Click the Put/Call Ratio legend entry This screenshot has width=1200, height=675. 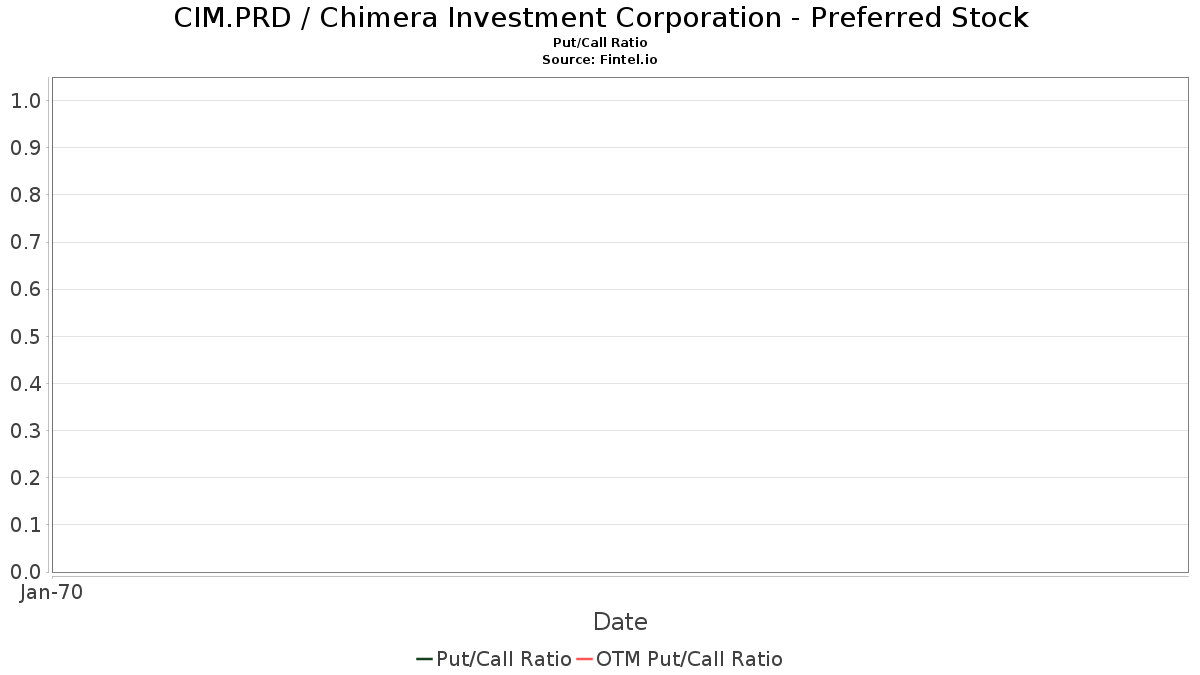pyautogui.click(x=494, y=659)
